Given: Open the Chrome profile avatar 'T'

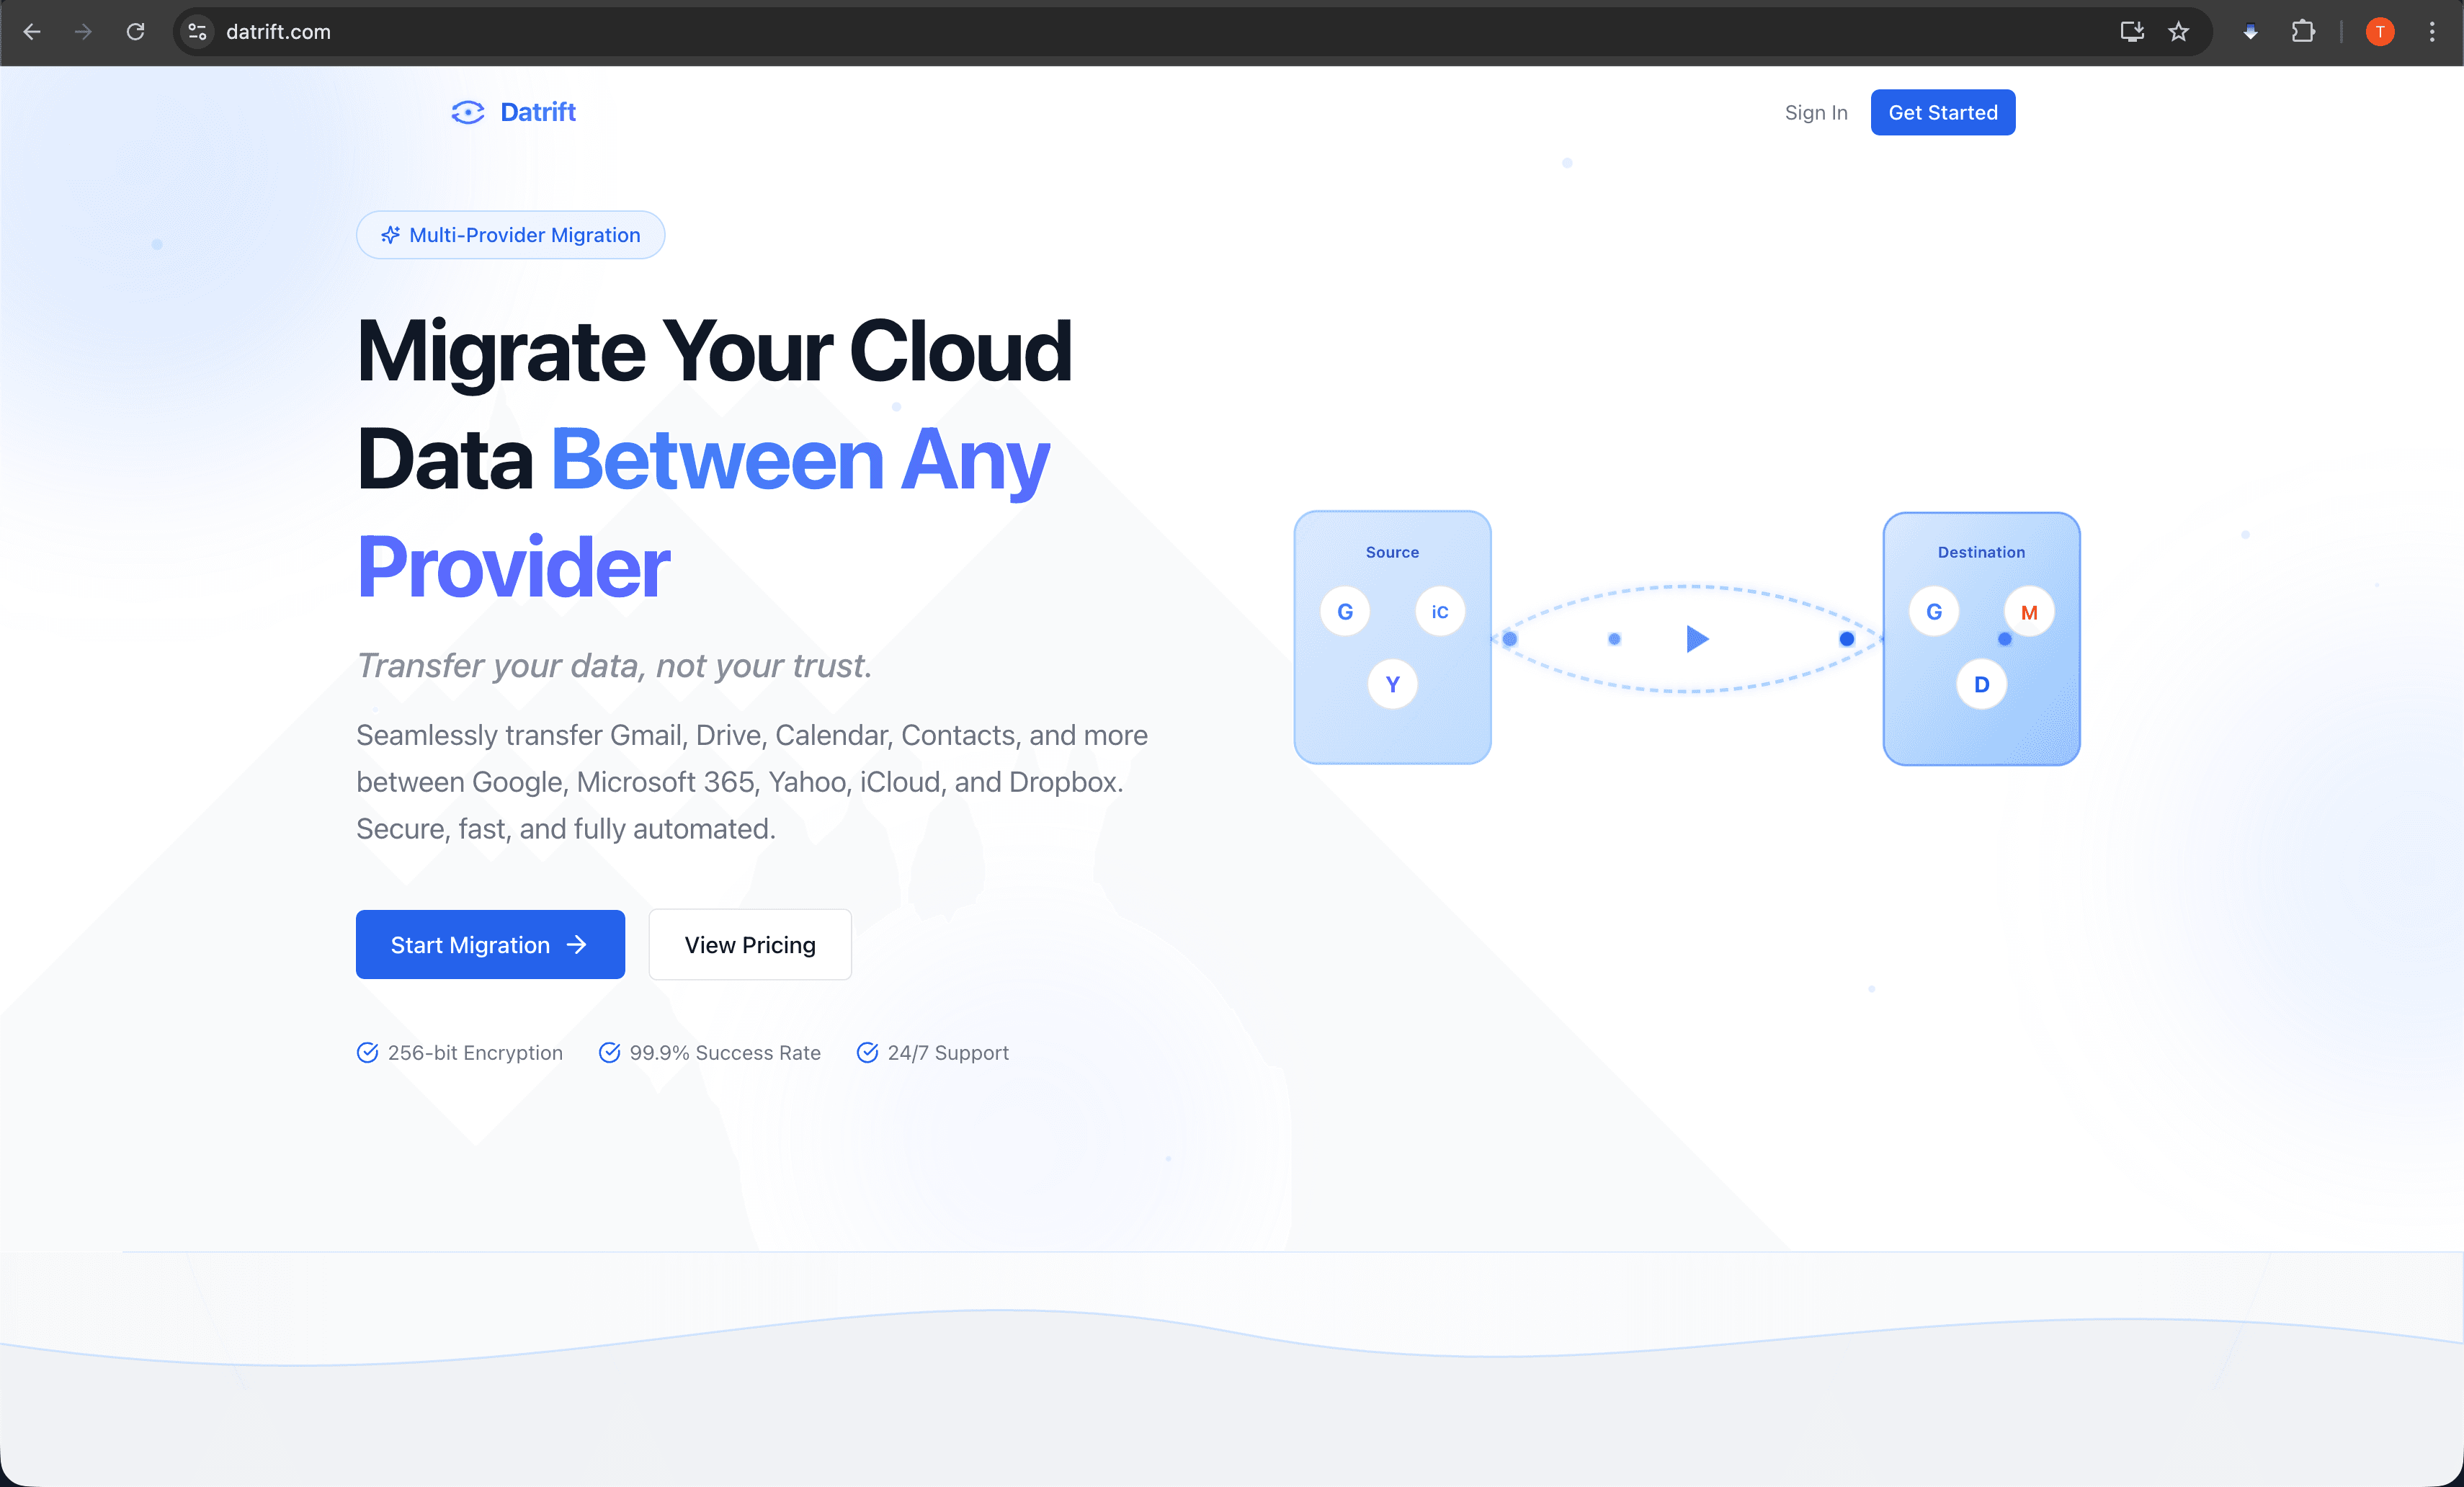Looking at the screenshot, I should 2380,32.
